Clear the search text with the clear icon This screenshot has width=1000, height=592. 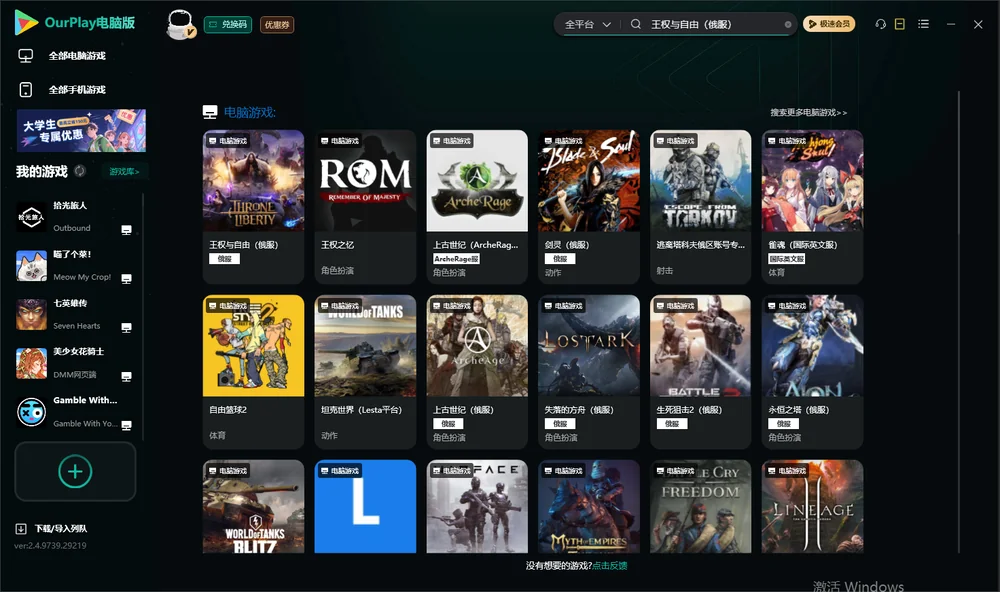[x=788, y=24]
